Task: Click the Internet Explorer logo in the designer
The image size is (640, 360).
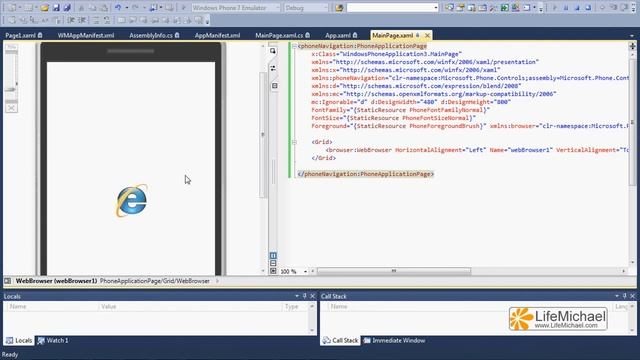Action: point(132,200)
